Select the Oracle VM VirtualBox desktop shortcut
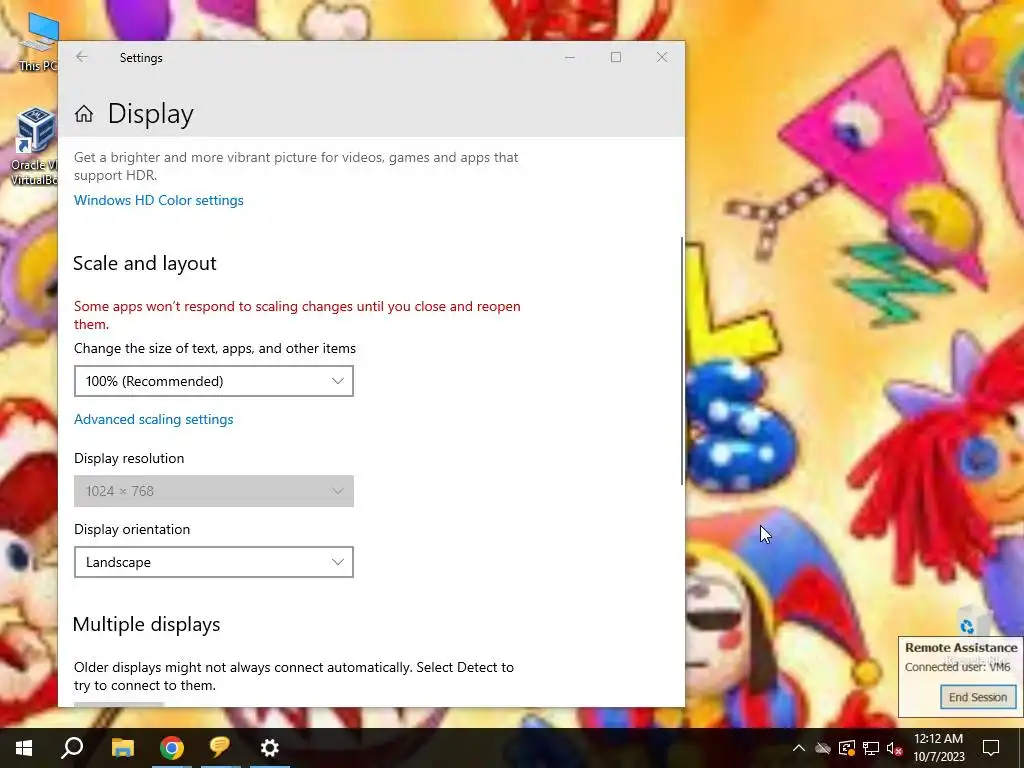The width and height of the screenshot is (1024, 768). tap(34, 147)
